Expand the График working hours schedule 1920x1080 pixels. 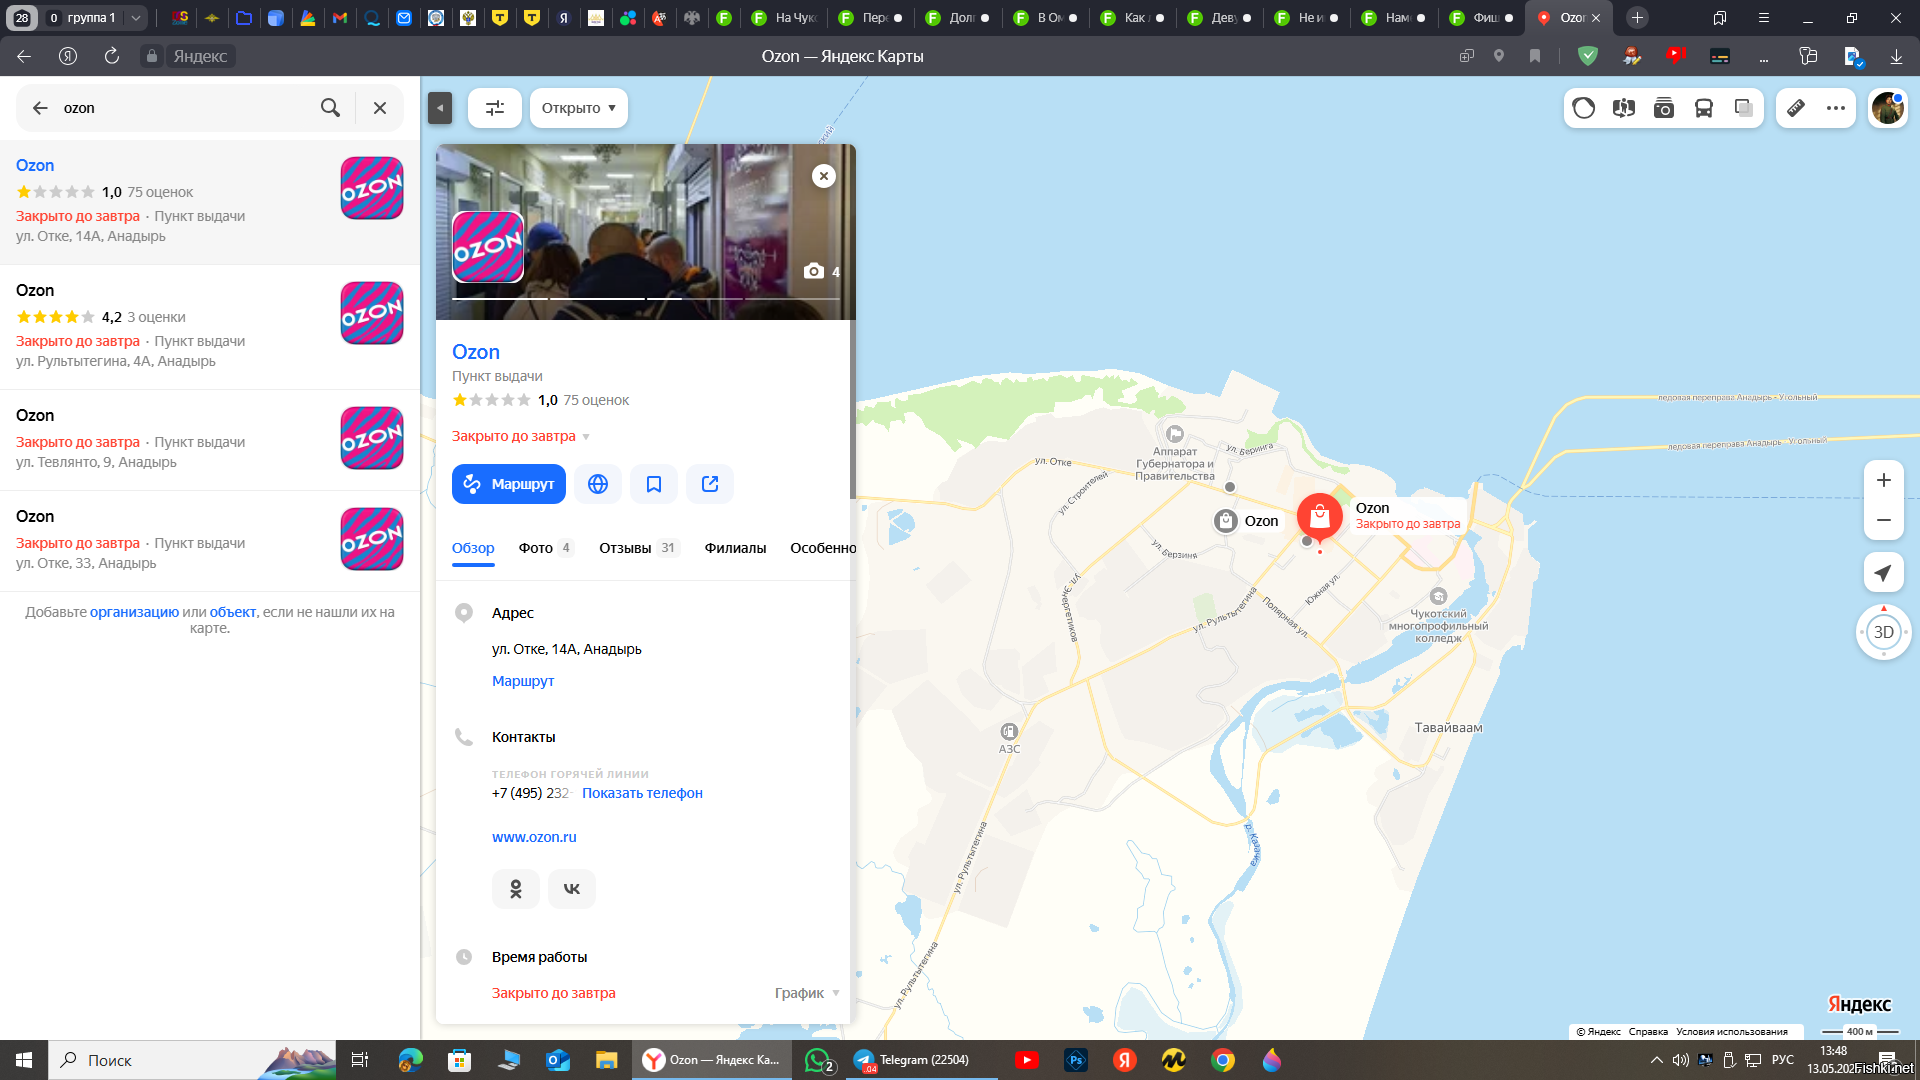pyautogui.click(x=807, y=993)
